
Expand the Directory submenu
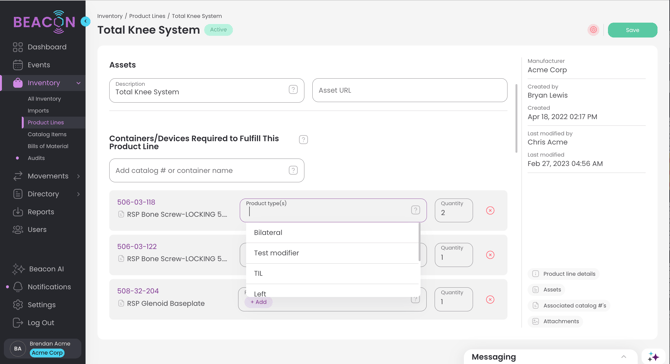pos(78,194)
